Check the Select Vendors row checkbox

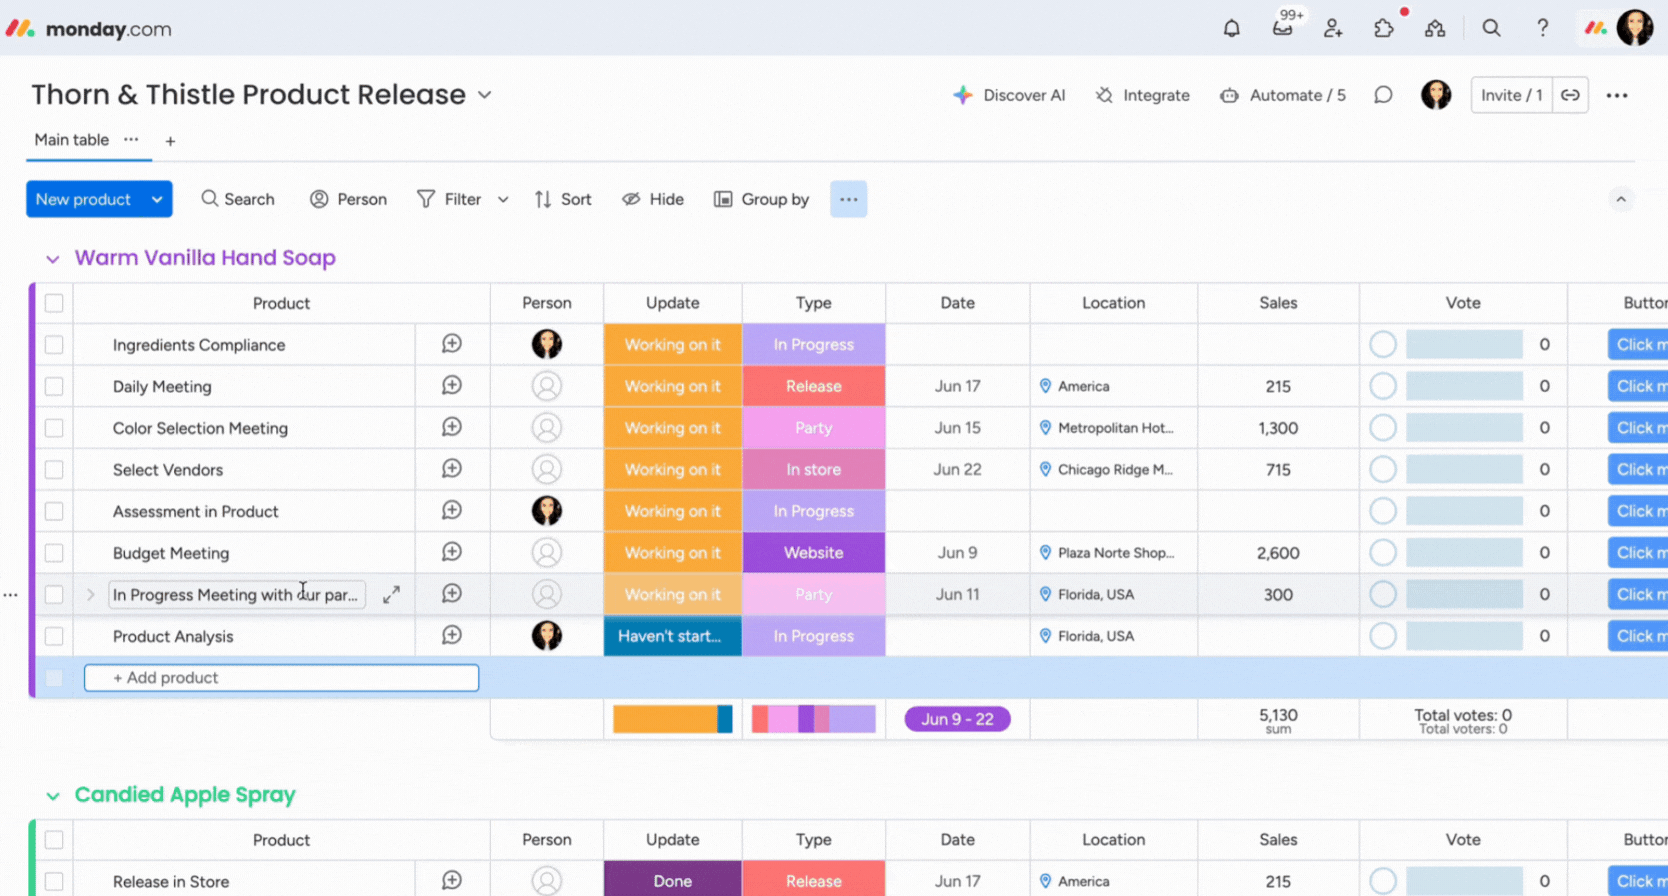point(54,469)
